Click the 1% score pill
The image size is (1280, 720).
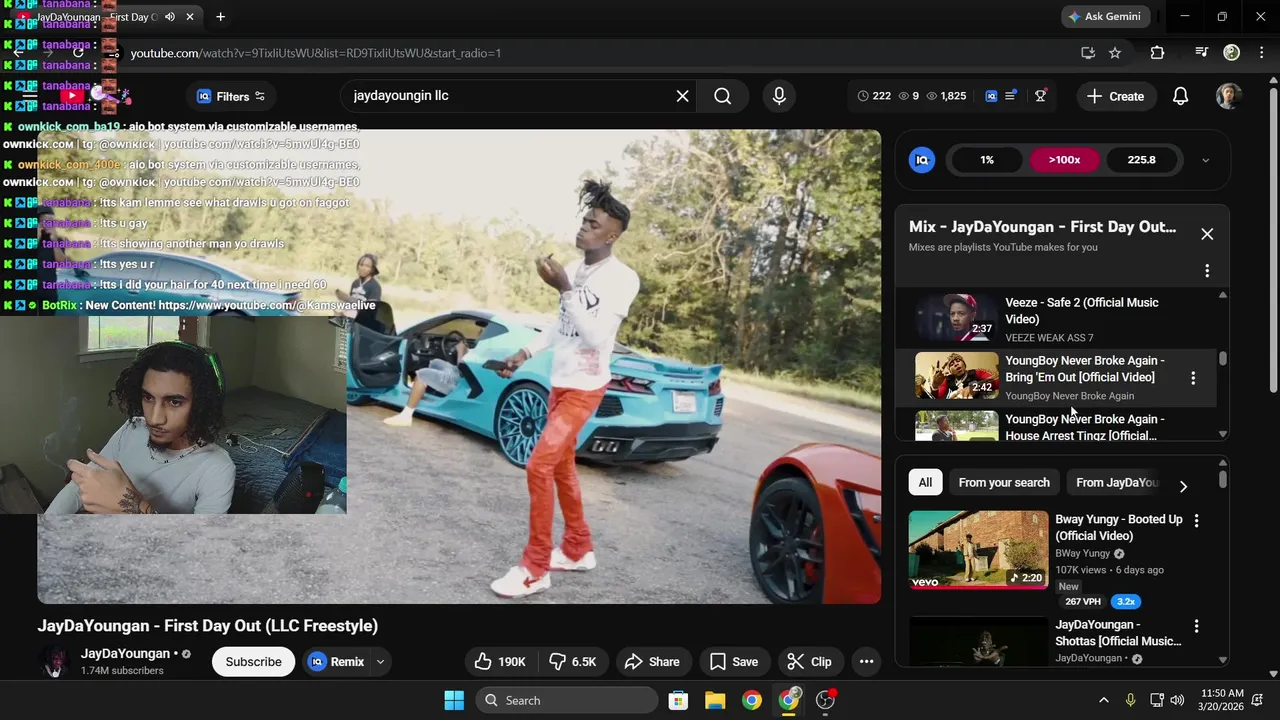987,160
